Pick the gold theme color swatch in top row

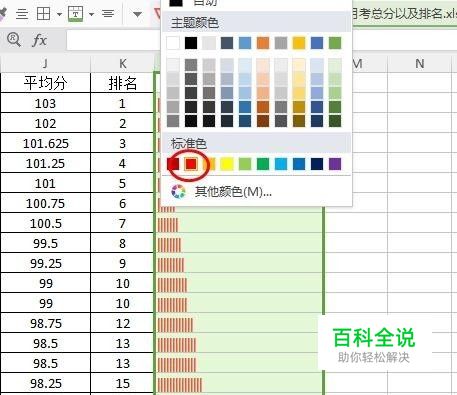[x=299, y=43]
